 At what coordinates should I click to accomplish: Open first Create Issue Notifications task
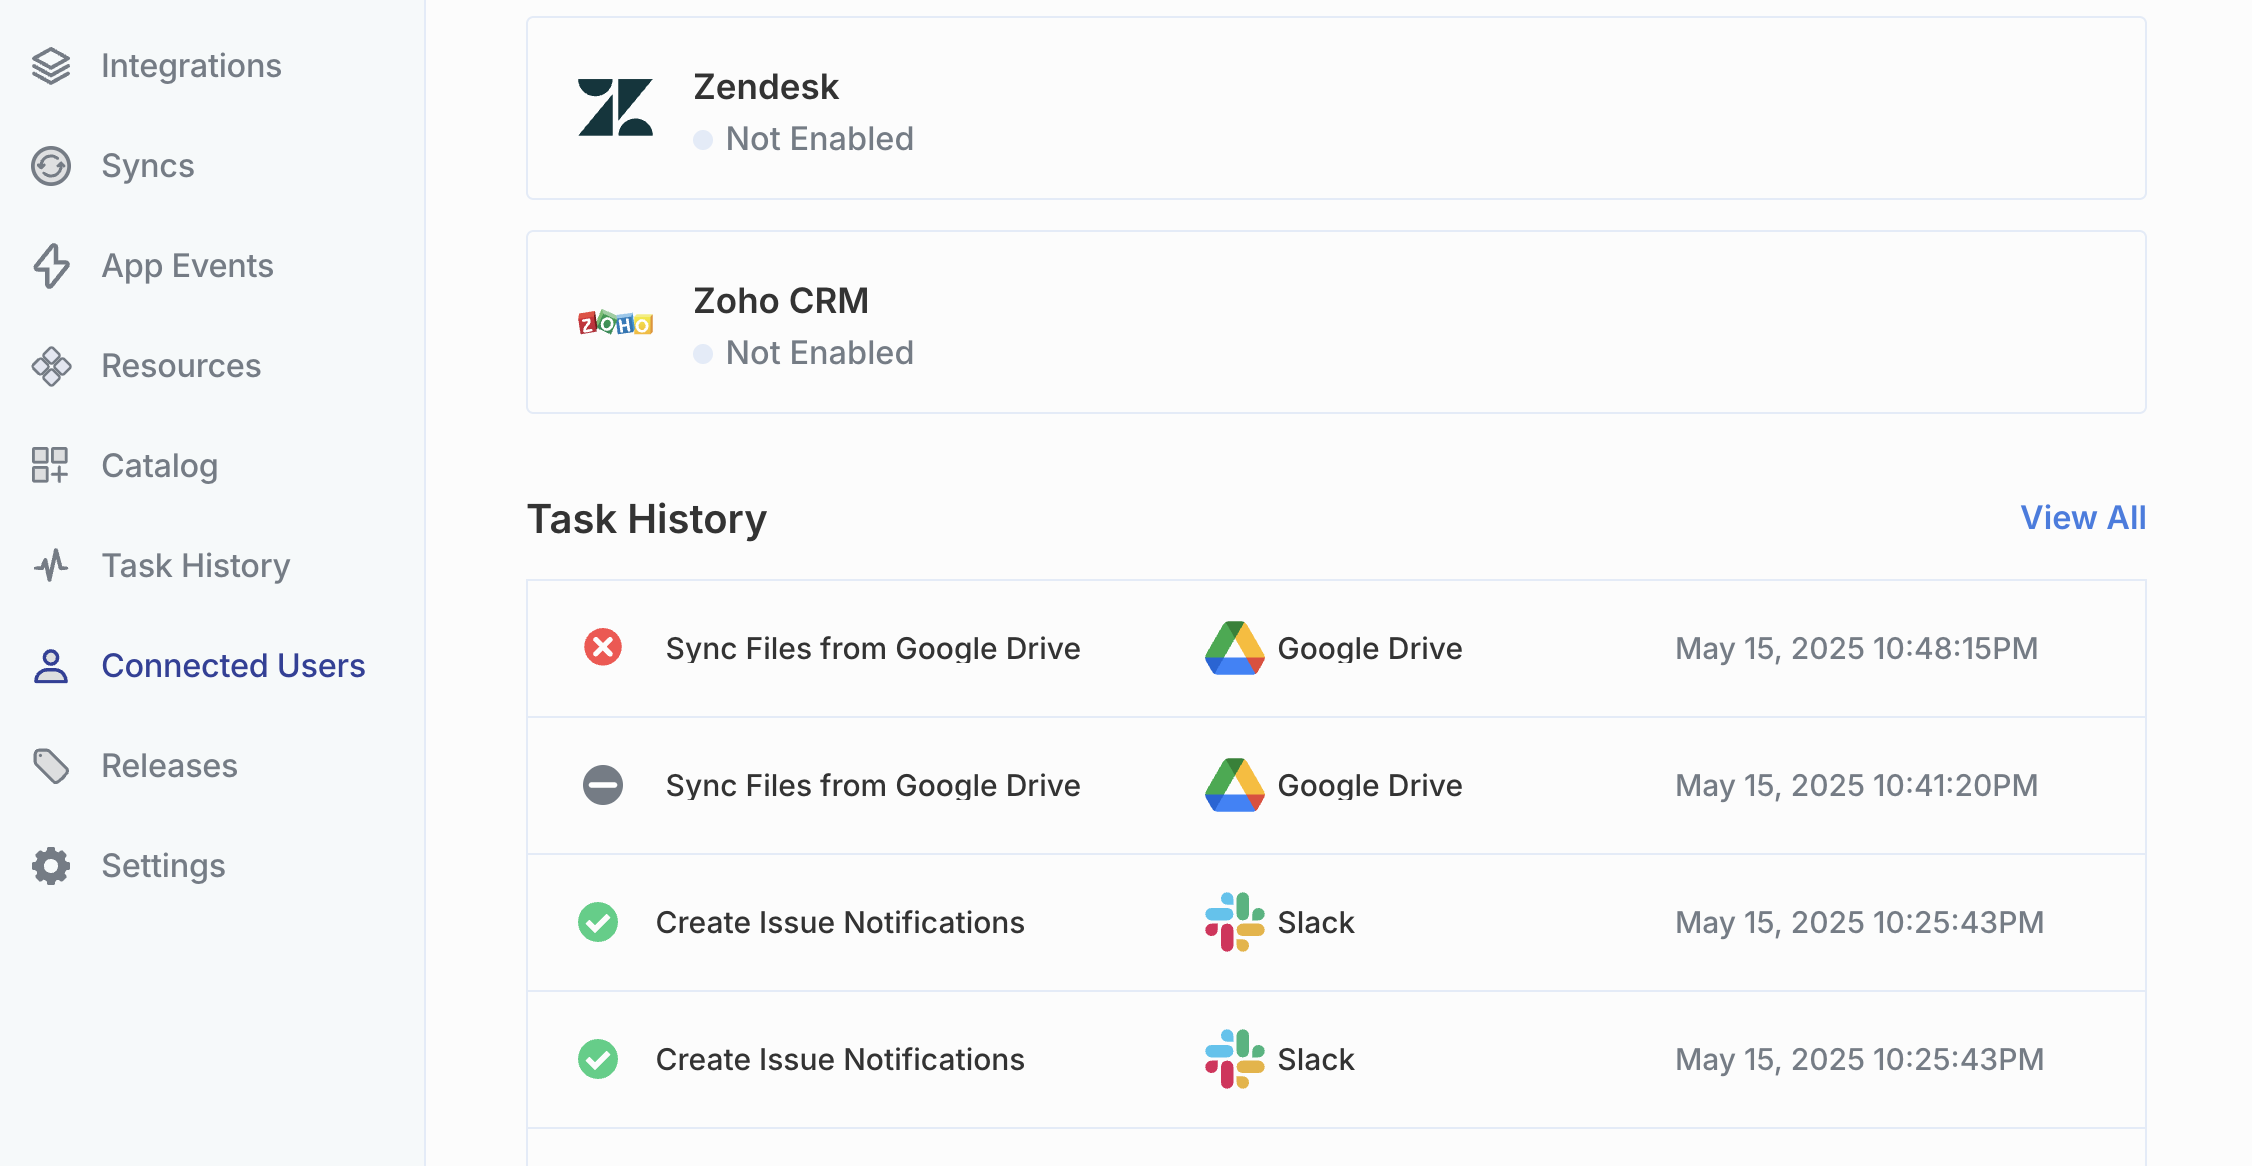tap(840, 922)
